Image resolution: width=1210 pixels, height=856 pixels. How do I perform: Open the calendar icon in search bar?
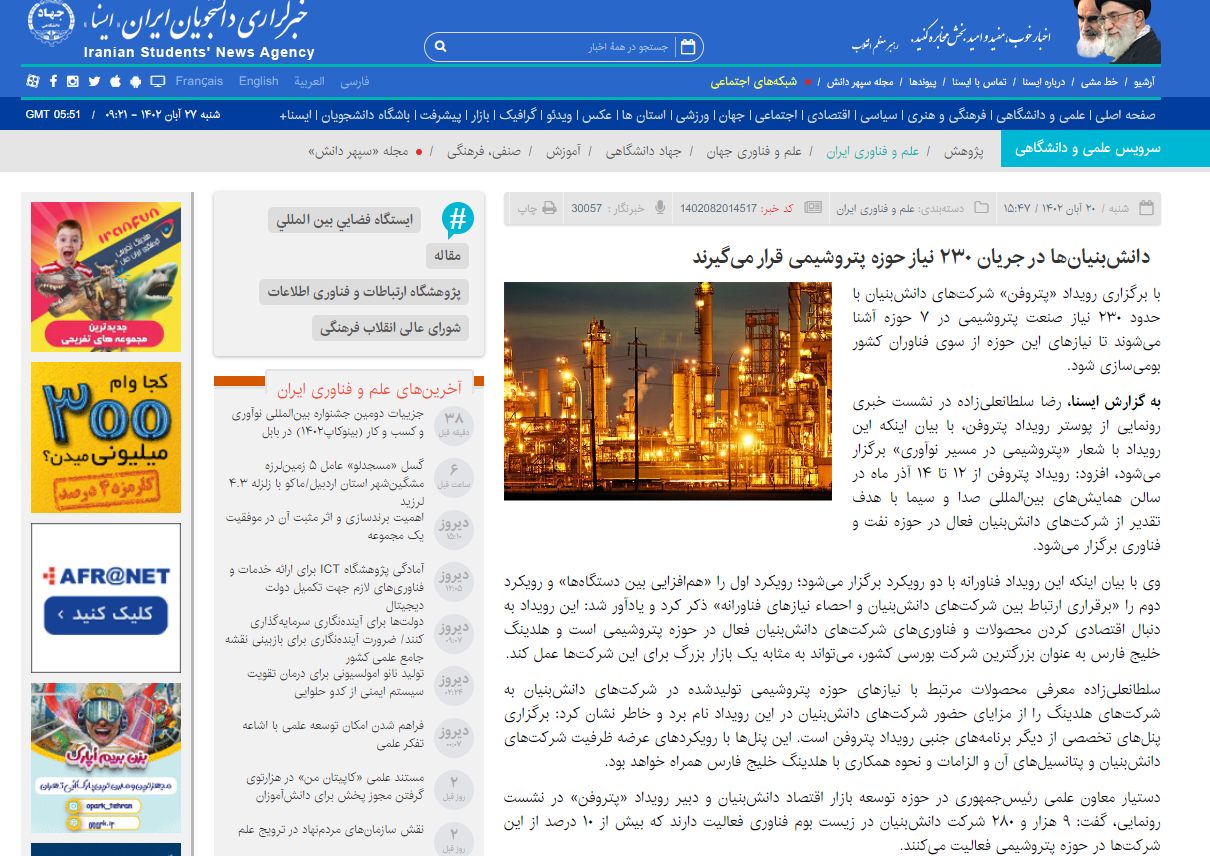[x=687, y=47]
